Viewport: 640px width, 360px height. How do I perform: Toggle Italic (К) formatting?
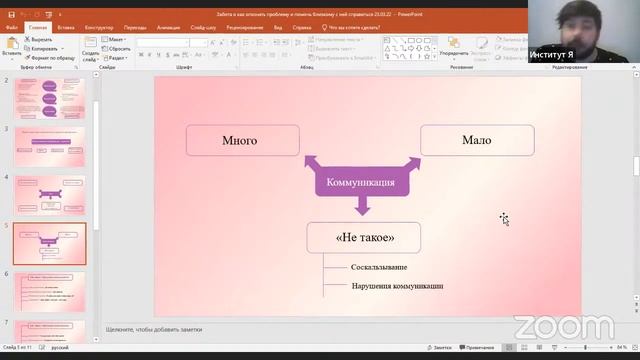pos(150,55)
